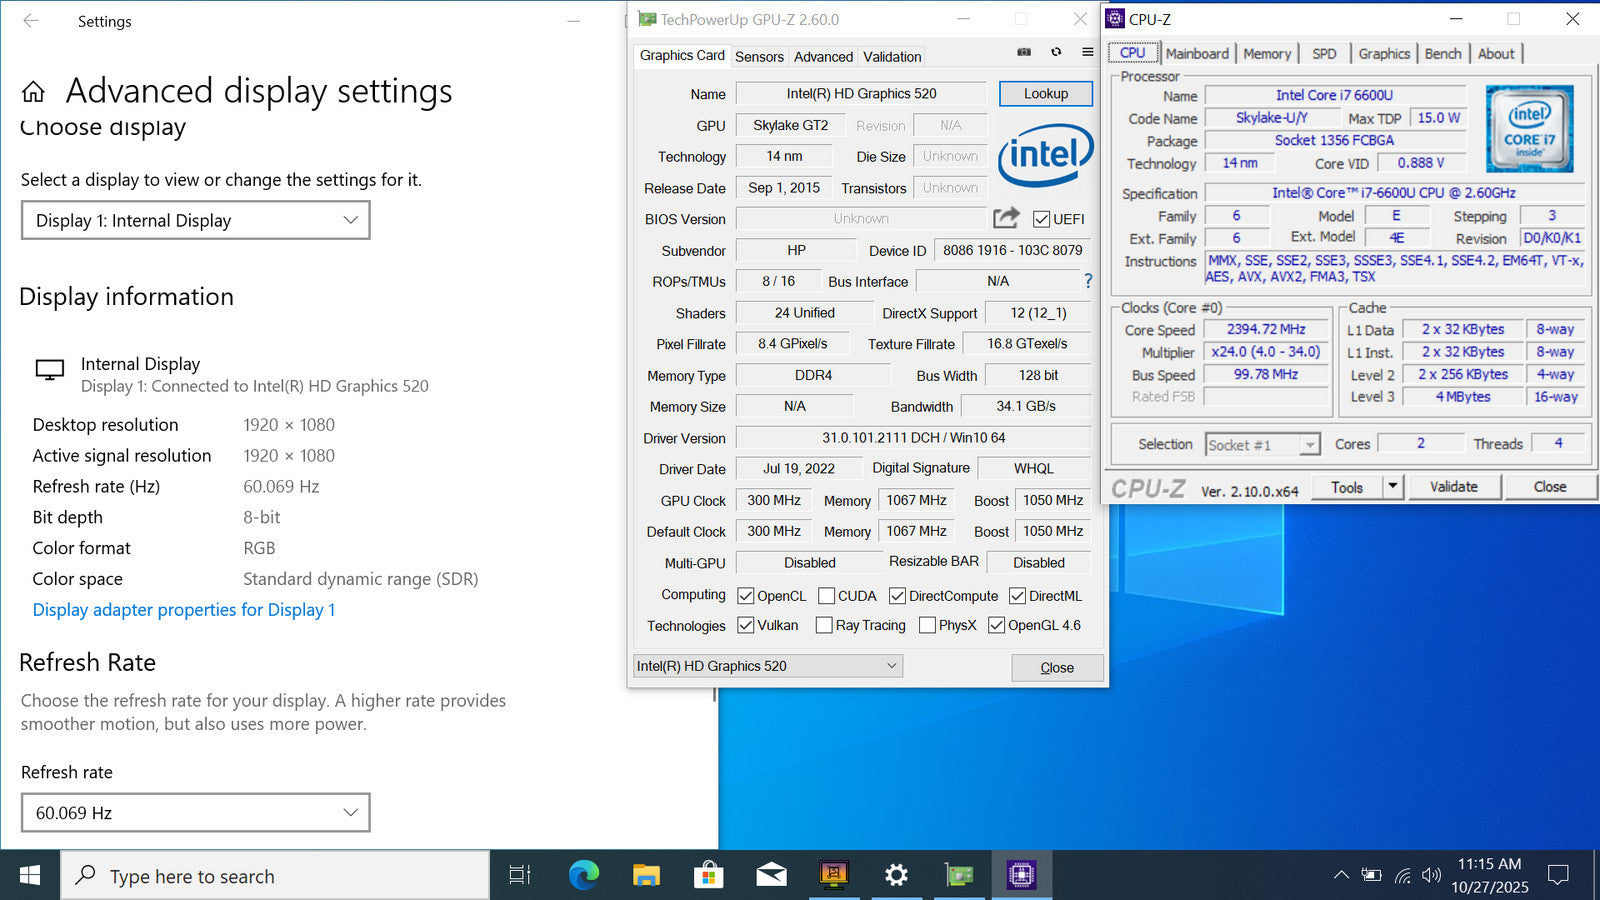
Task: Switch to the Sensors tab in GPU-Z
Action: tap(759, 57)
